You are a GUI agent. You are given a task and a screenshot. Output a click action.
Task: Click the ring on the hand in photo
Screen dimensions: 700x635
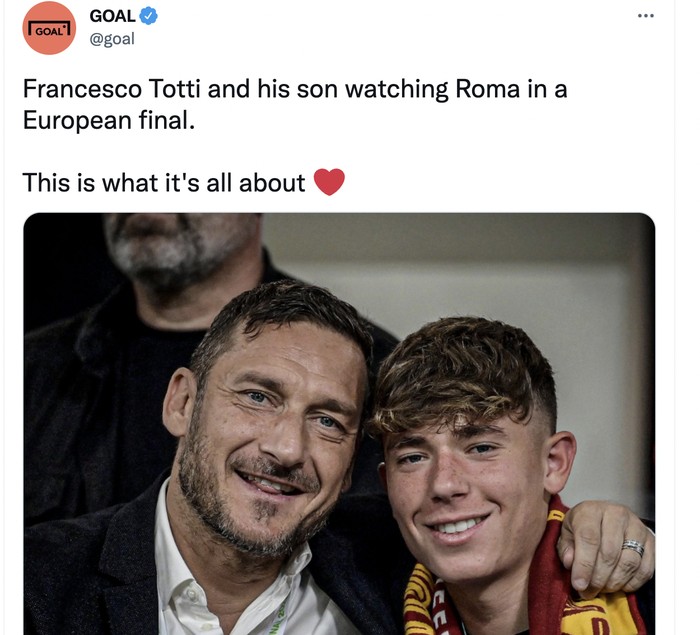click(x=633, y=548)
